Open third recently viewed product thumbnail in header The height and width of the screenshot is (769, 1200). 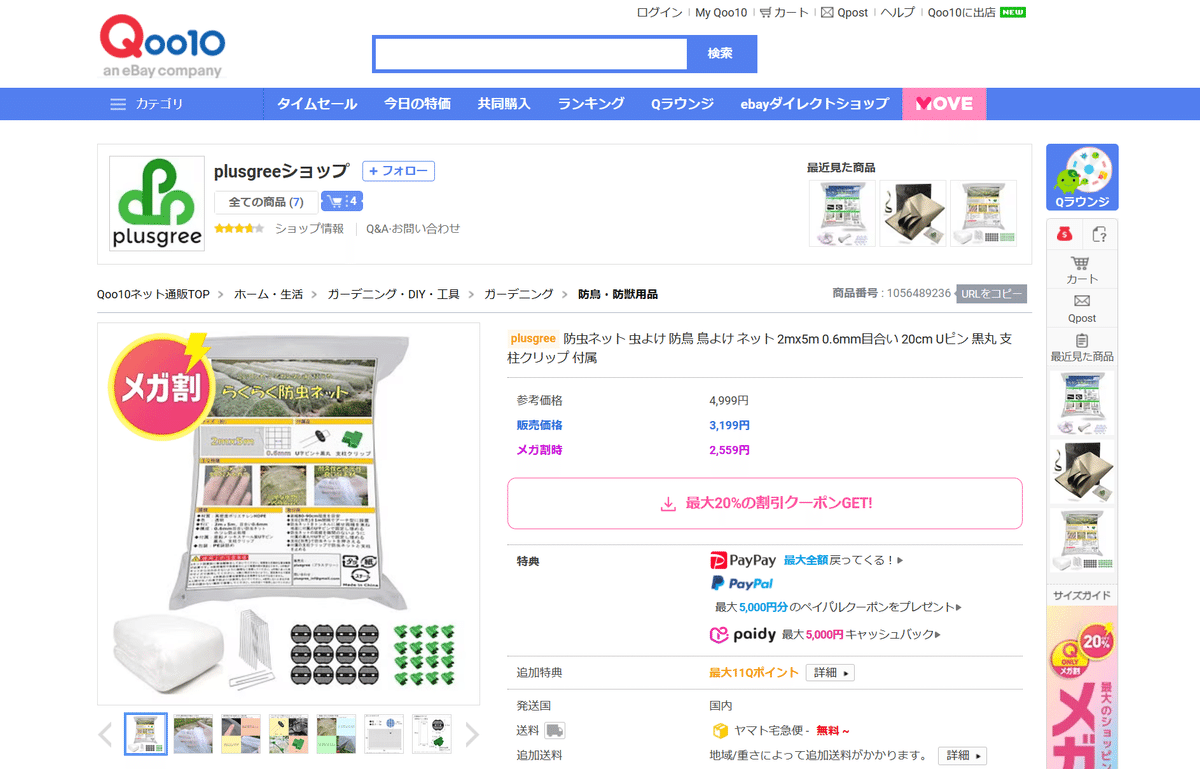[983, 213]
